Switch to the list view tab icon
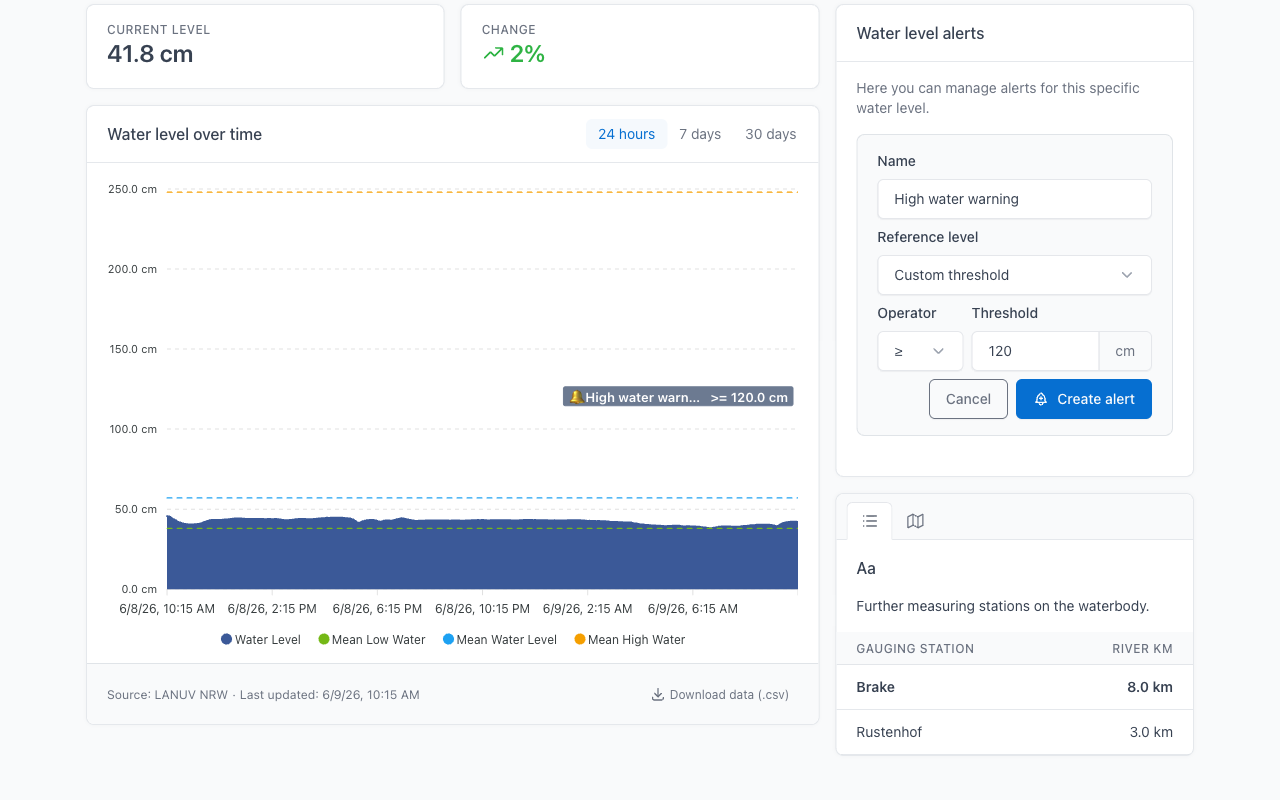1280x800 pixels. (x=870, y=521)
